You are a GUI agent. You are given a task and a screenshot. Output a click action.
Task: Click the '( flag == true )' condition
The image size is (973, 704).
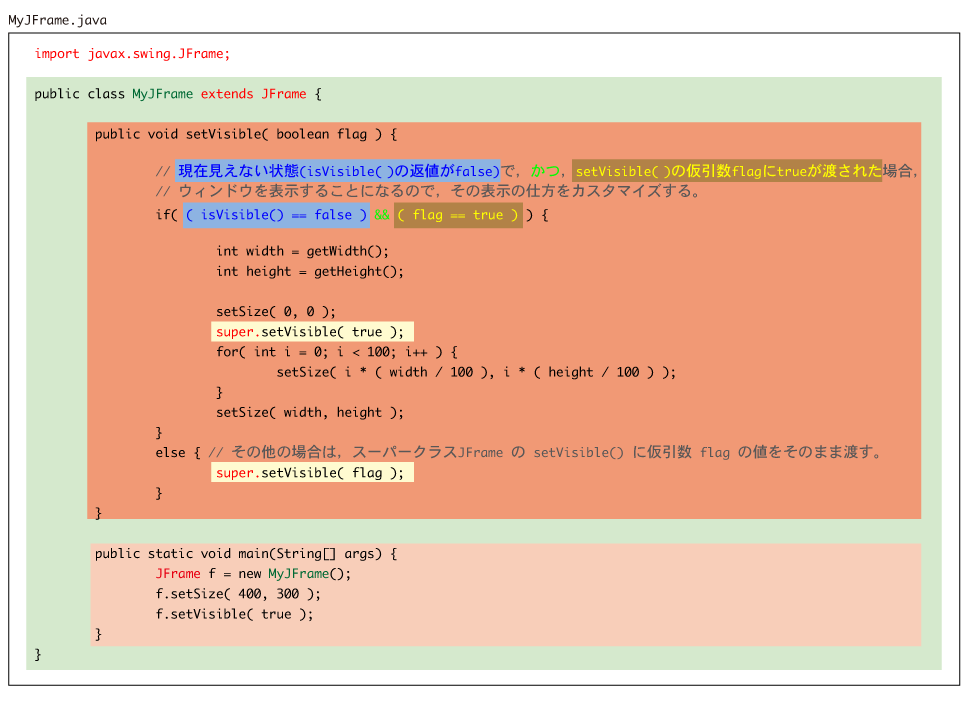coord(458,215)
